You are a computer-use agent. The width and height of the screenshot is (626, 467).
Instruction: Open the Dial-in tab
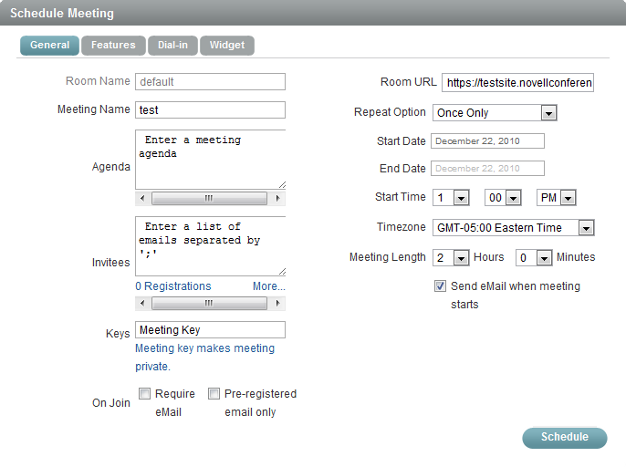172,45
